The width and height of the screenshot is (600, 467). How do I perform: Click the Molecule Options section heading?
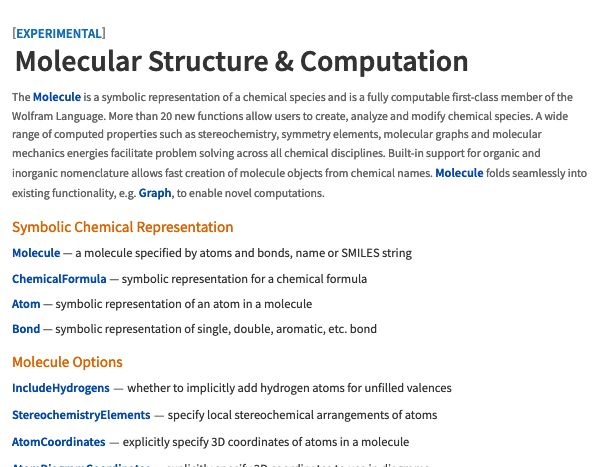[x=67, y=362]
